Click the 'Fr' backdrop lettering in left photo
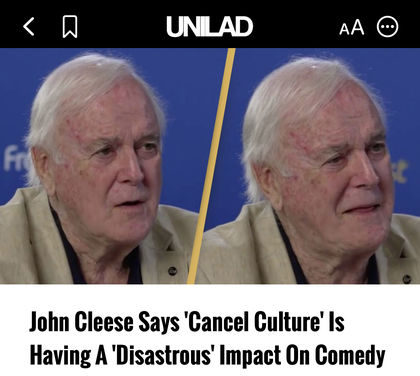The image size is (420, 376). coord(15,158)
